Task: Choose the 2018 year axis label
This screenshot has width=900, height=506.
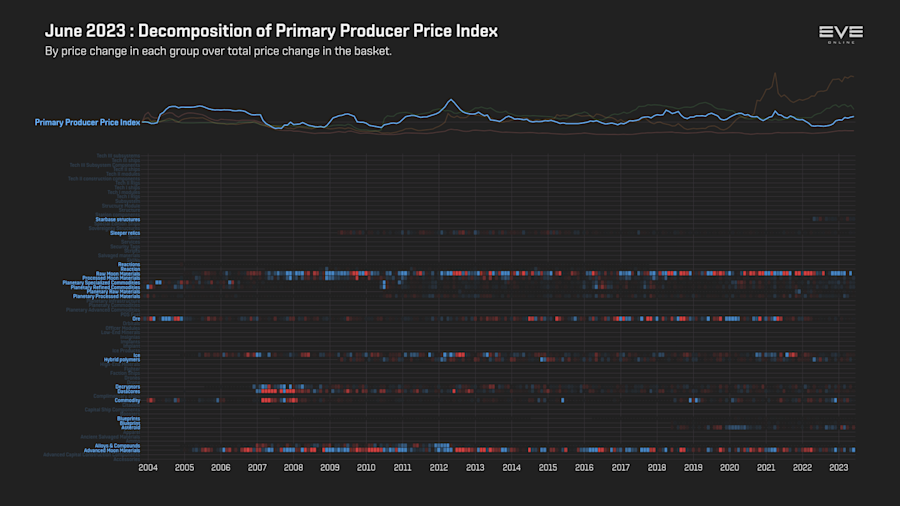Action: (x=657, y=468)
